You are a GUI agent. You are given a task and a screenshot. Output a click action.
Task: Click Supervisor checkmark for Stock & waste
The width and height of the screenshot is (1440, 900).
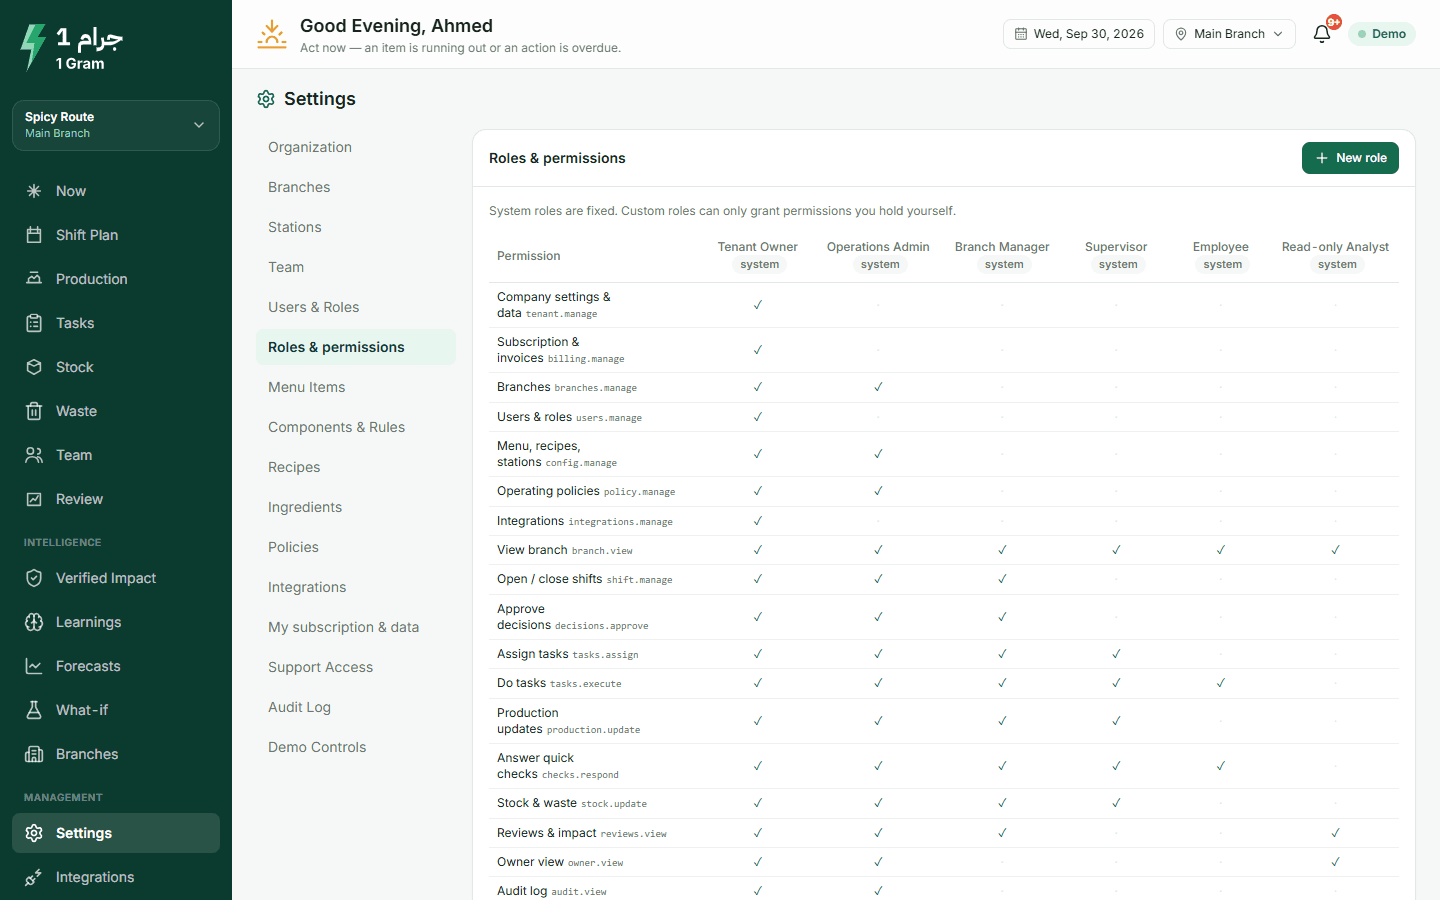1116,803
